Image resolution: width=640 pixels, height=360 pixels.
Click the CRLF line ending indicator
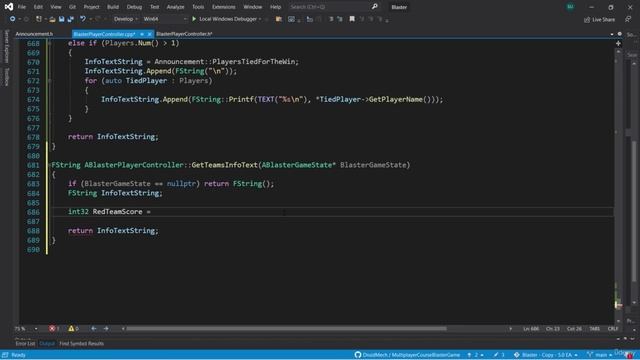click(613, 329)
